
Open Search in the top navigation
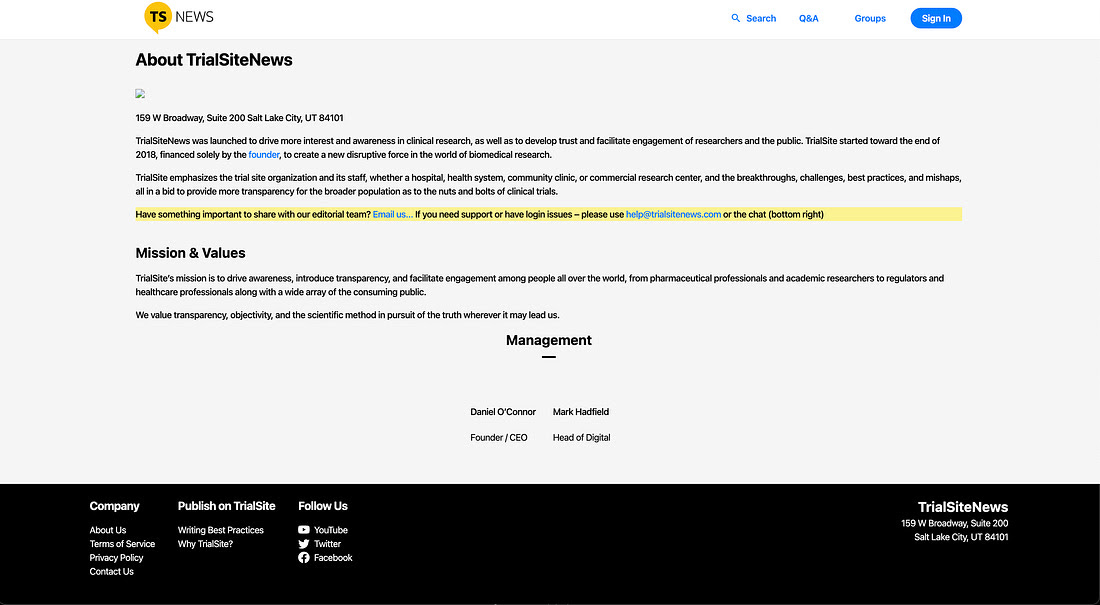pos(761,18)
